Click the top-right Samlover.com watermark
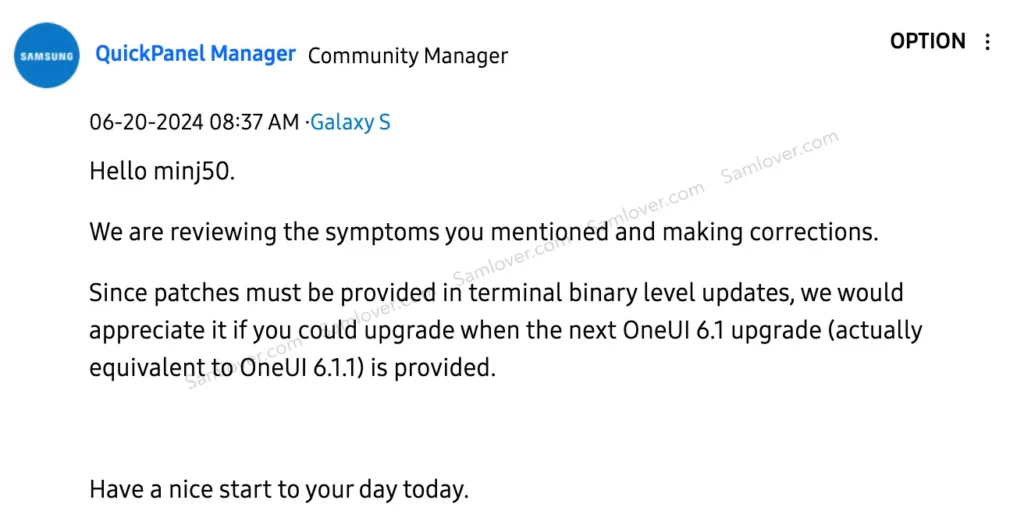 click(779, 157)
